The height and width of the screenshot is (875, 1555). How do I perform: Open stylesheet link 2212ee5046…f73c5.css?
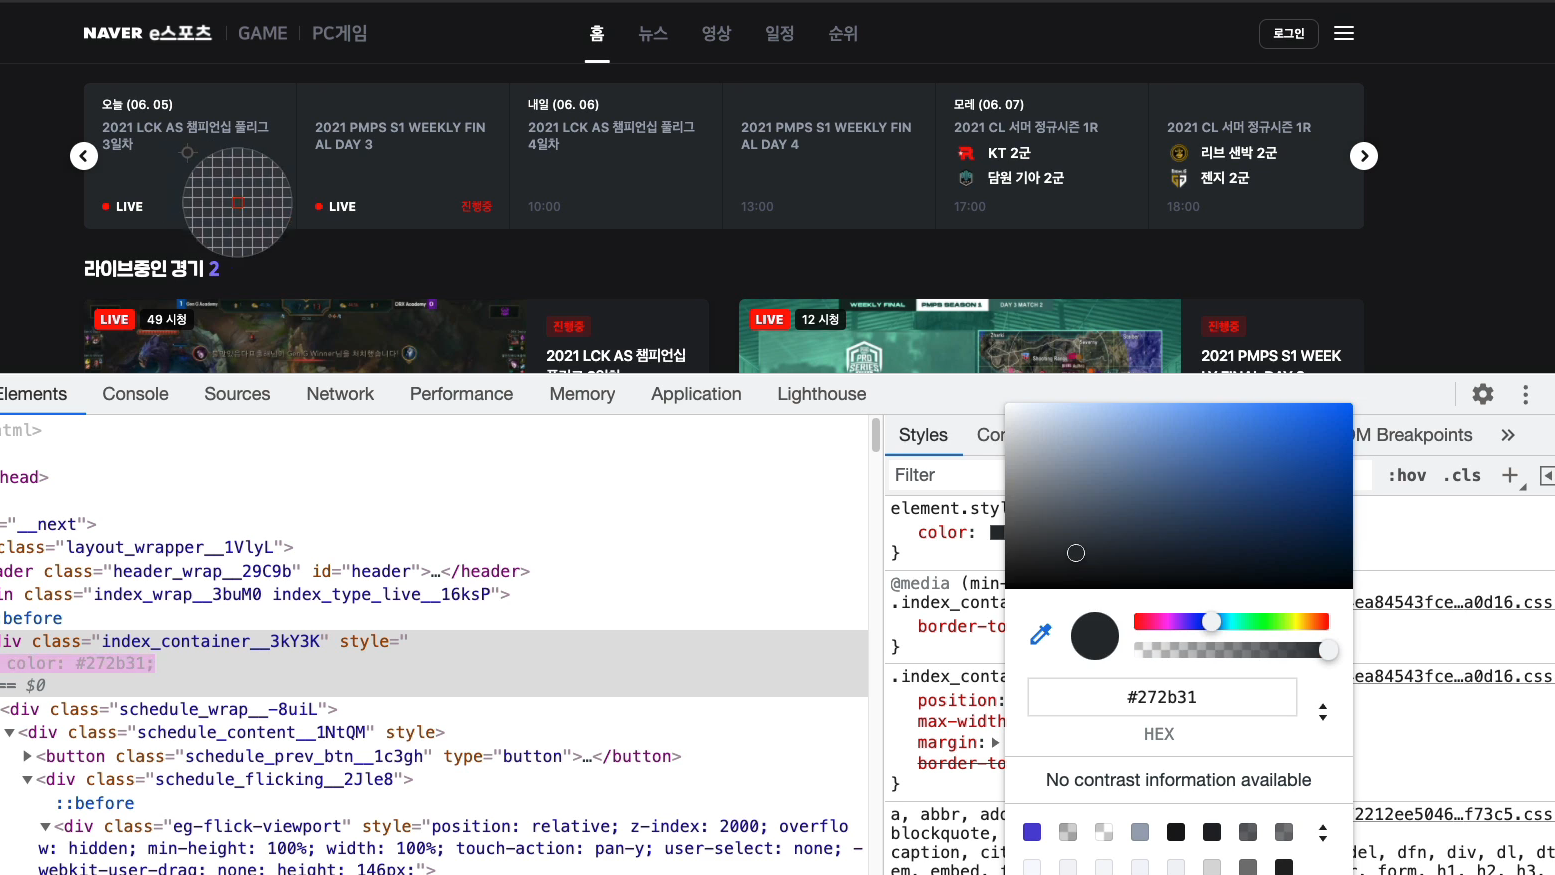click(1454, 814)
